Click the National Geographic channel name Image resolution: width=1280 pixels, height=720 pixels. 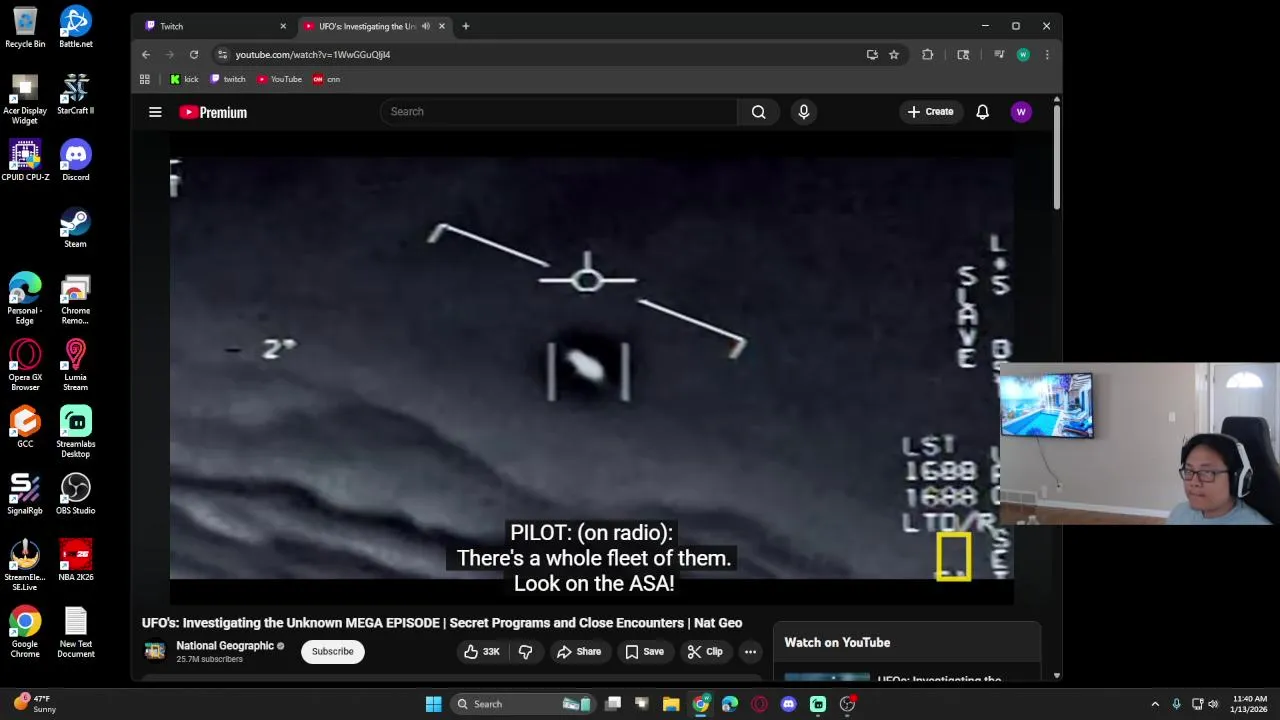pyautogui.click(x=225, y=646)
